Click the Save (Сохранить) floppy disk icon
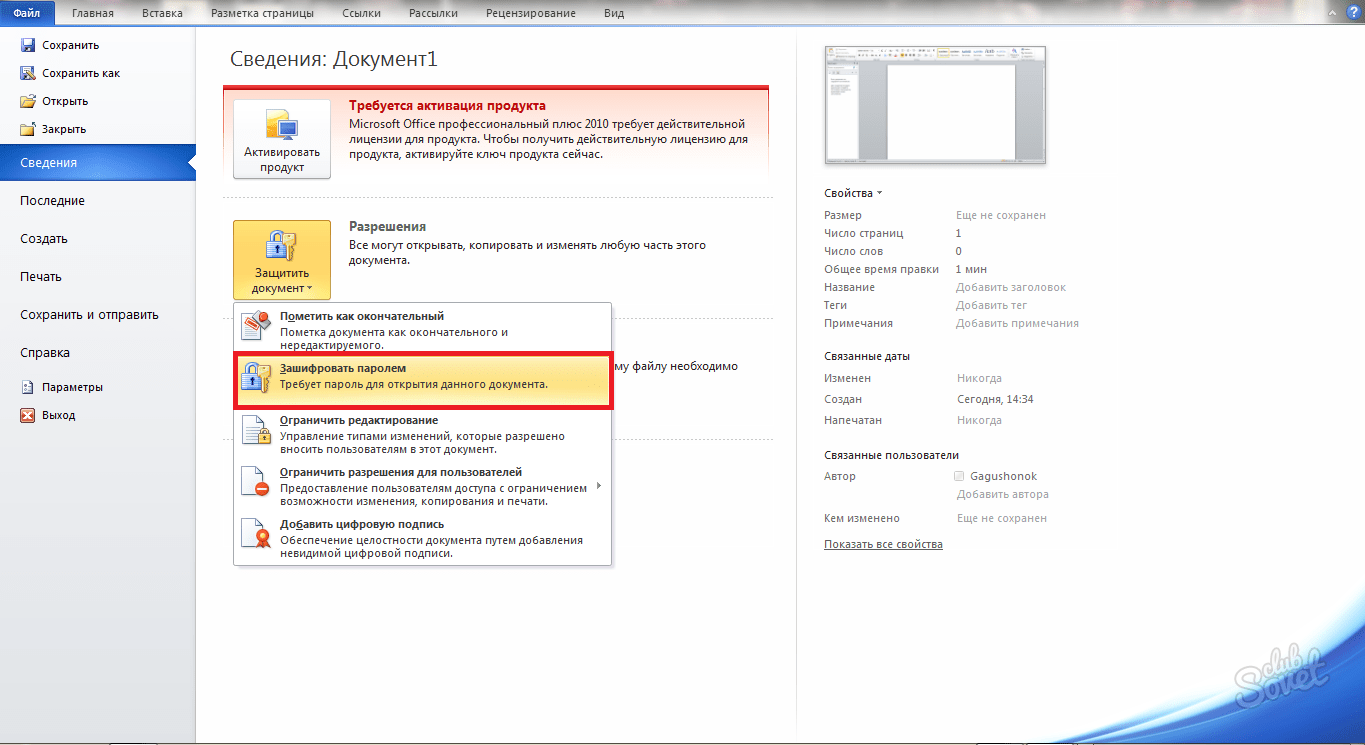Viewport: 1365px width, 745px height. click(28, 45)
